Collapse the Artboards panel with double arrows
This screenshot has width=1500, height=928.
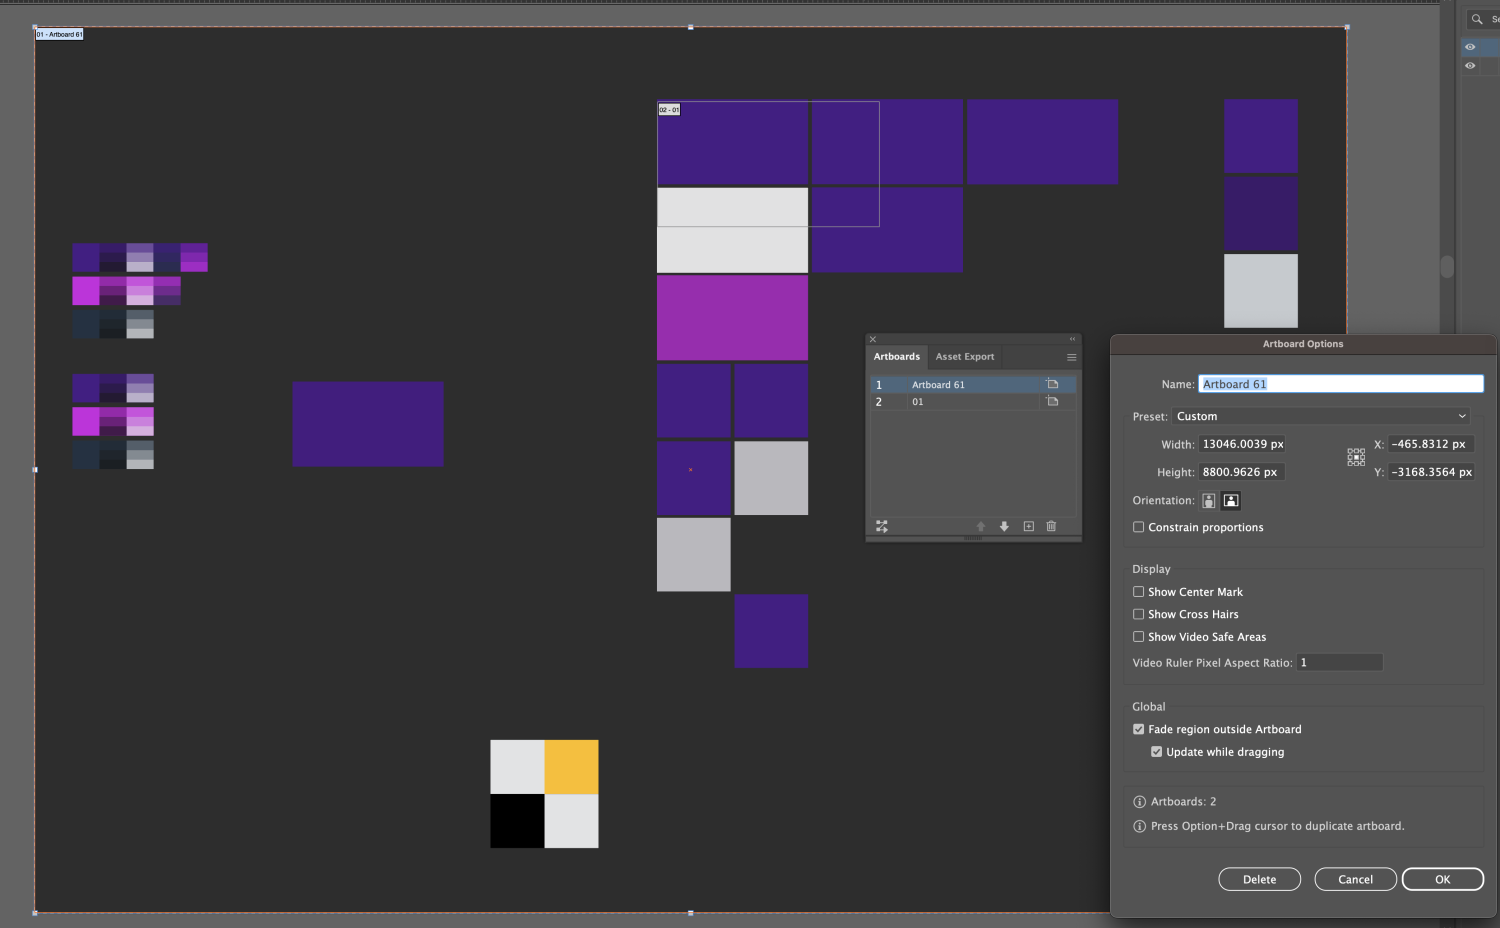point(1072,339)
